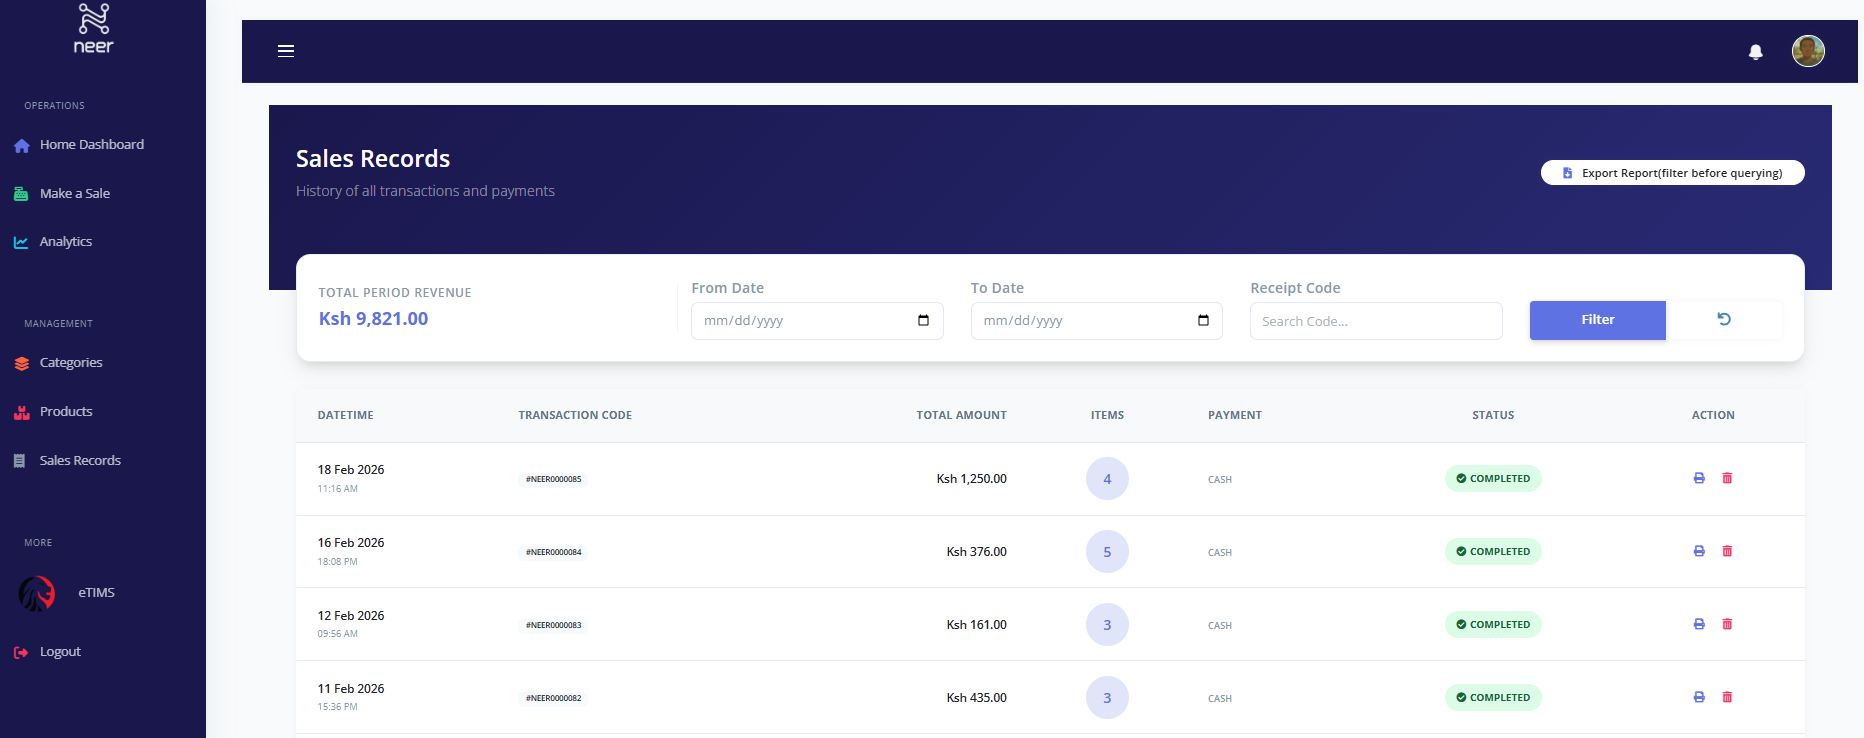Delete the 18 Feb 2026 sale record
The image size is (1864, 738).
point(1727,478)
